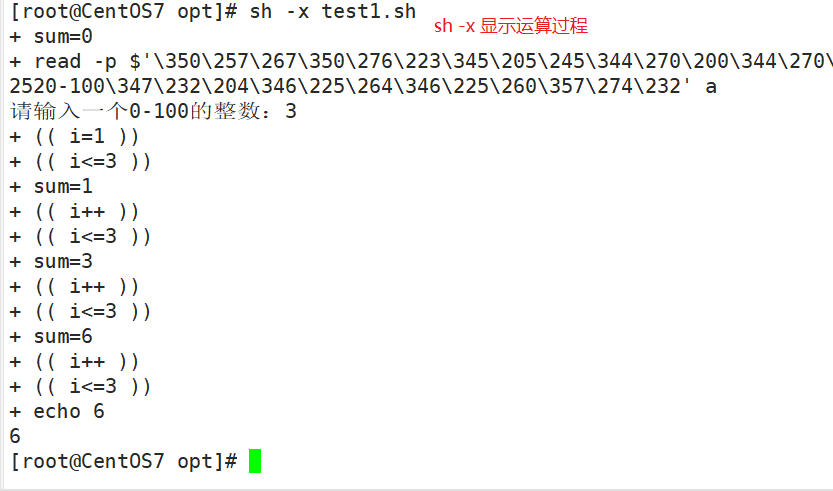This screenshot has width=833, height=491.
Task: Click the '+ sum=6' output line
Action: pyautogui.click(x=51, y=336)
